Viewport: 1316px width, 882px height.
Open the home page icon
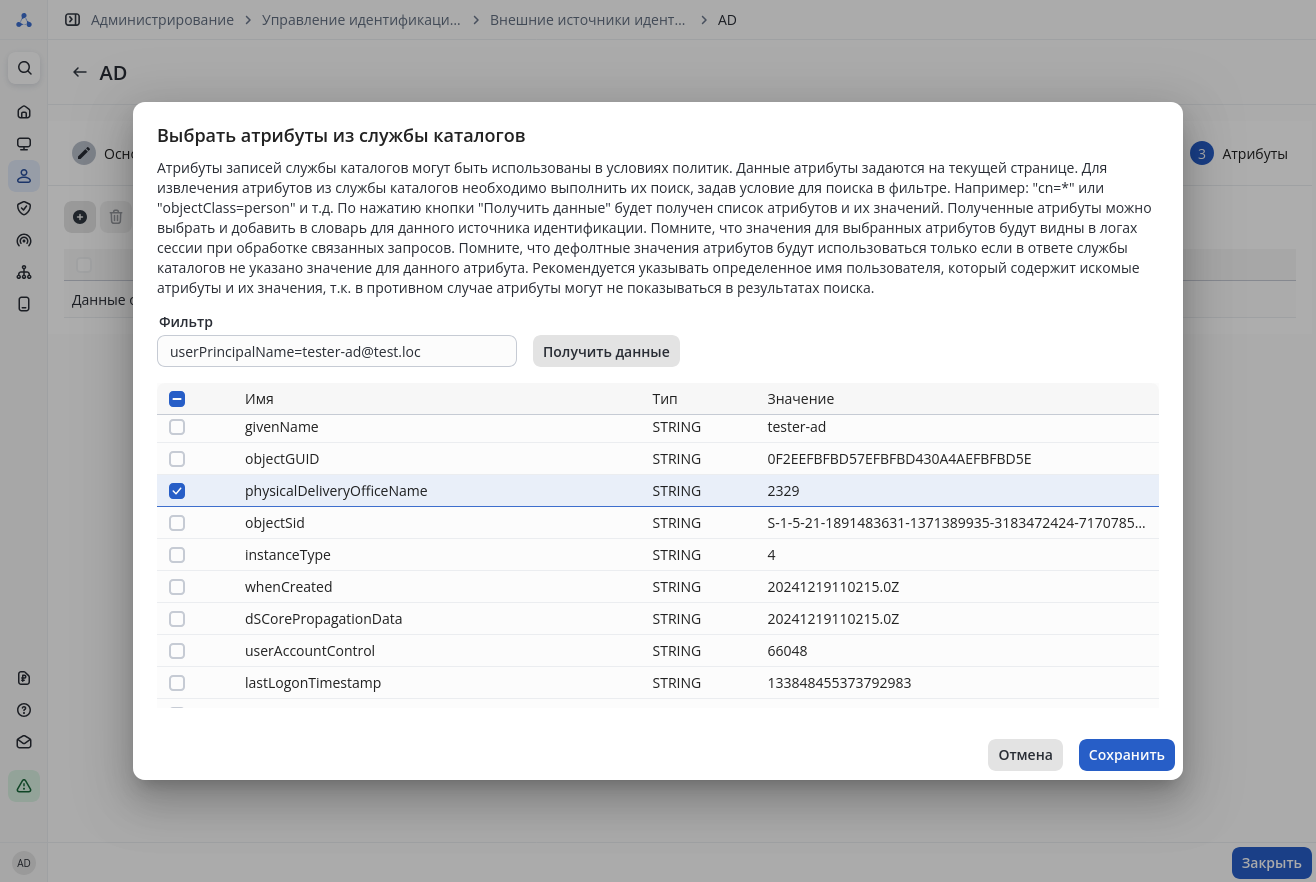tap(24, 112)
